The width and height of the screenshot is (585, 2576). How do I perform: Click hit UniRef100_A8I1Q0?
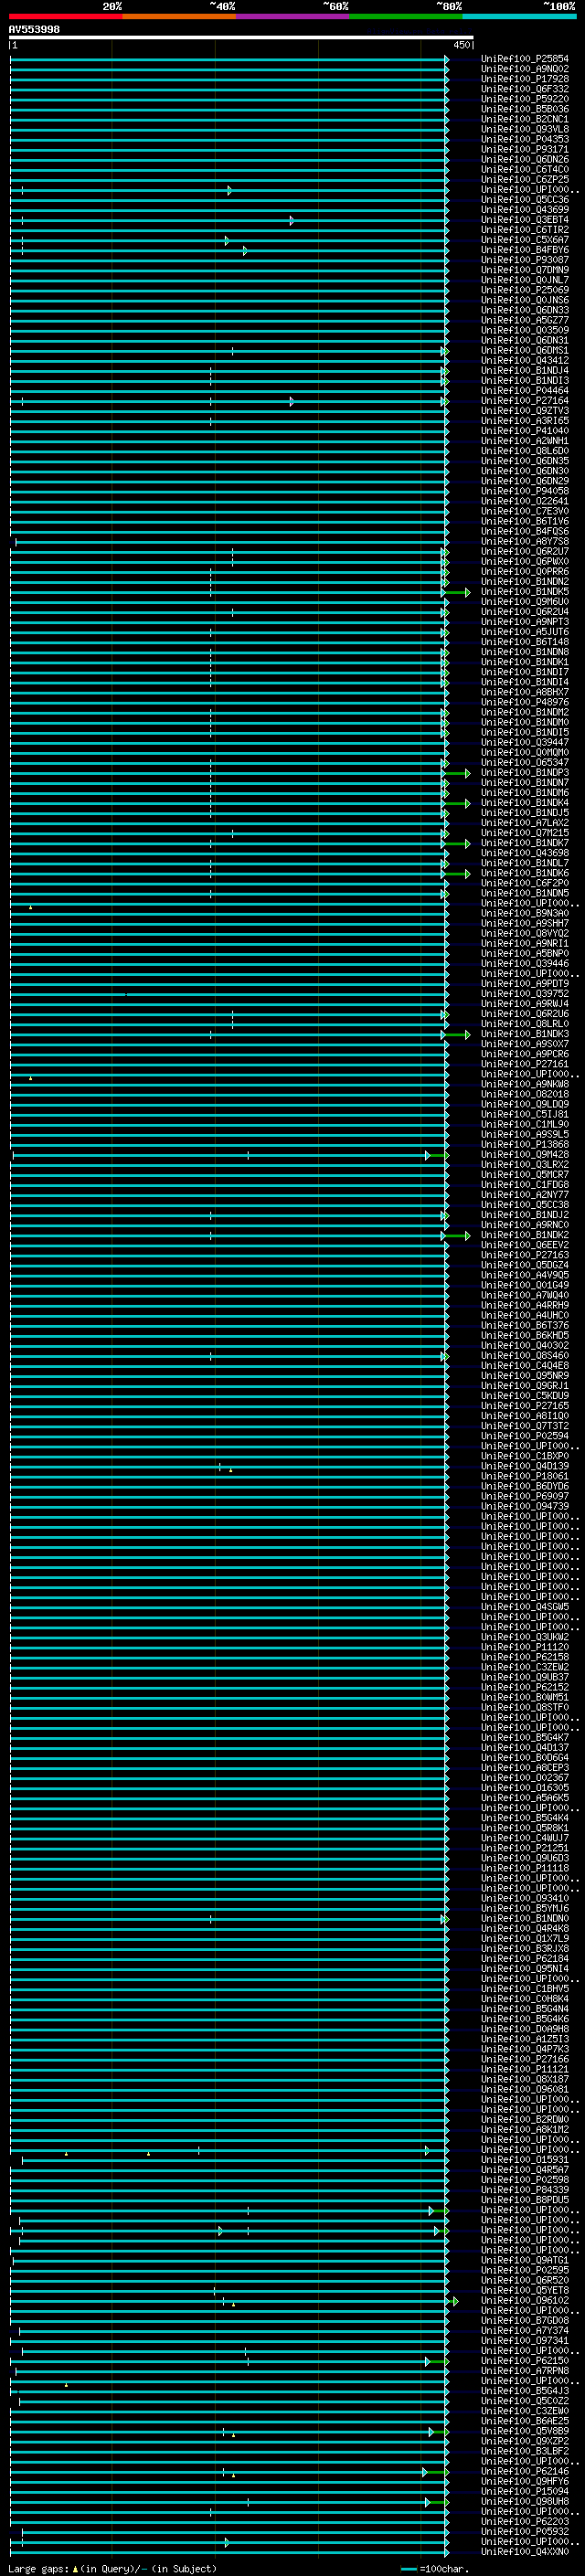[x=525, y=1416]
